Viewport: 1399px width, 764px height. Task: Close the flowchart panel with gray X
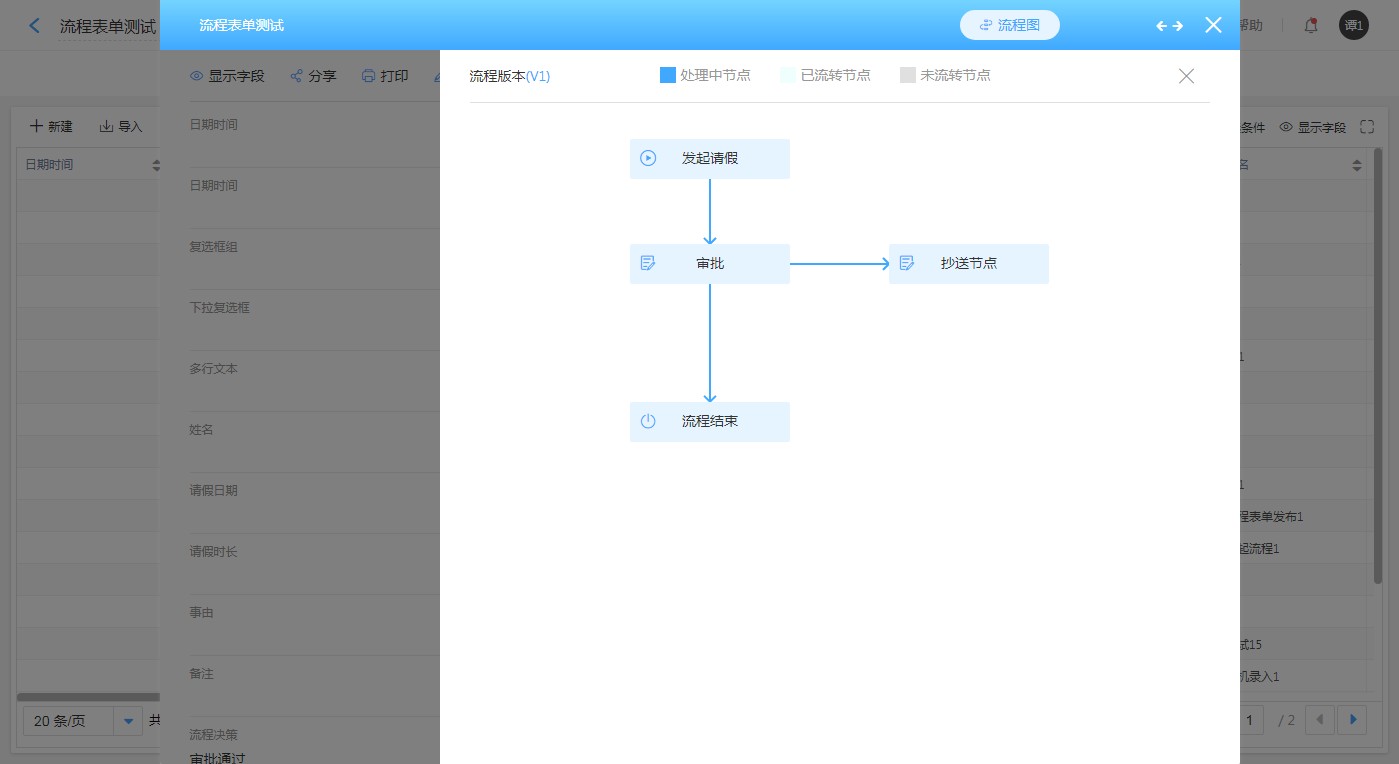[x=1186, y=76]
